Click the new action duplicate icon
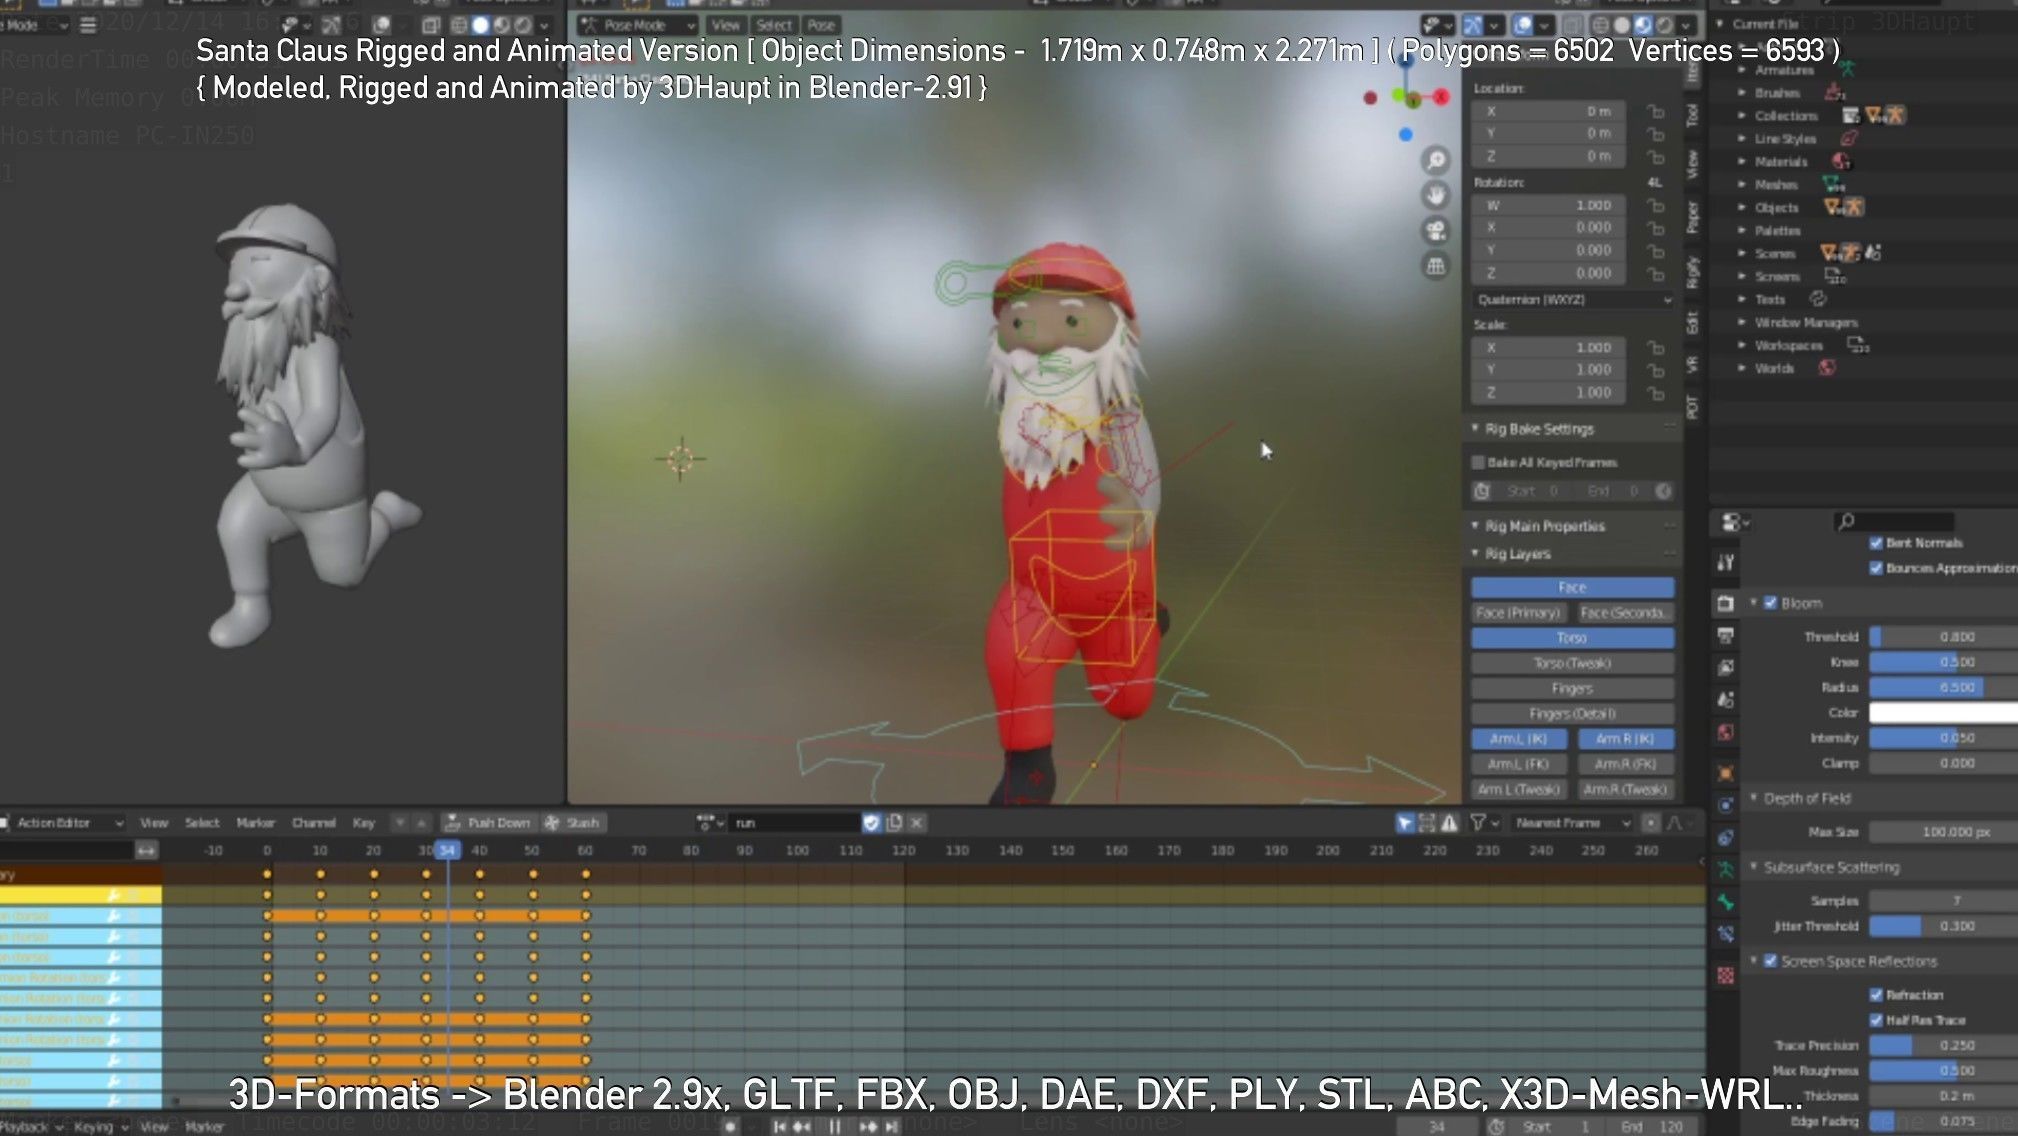 pyautogui.click(x=894, y=822)
